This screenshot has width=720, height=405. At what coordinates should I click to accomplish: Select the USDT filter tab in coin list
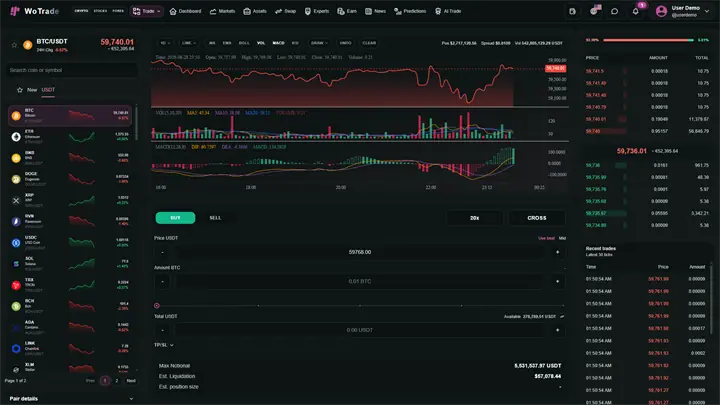(48, 90)
